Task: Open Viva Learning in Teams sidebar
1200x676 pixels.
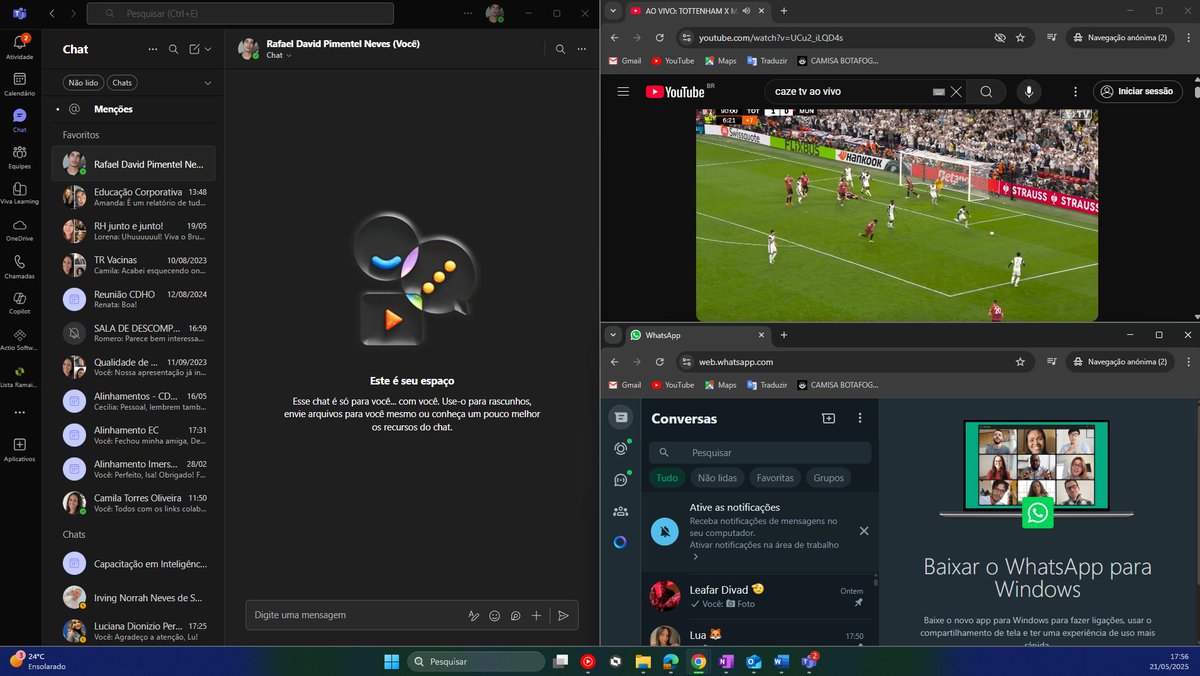Action: pyautogui.click(x=20, y=193)
